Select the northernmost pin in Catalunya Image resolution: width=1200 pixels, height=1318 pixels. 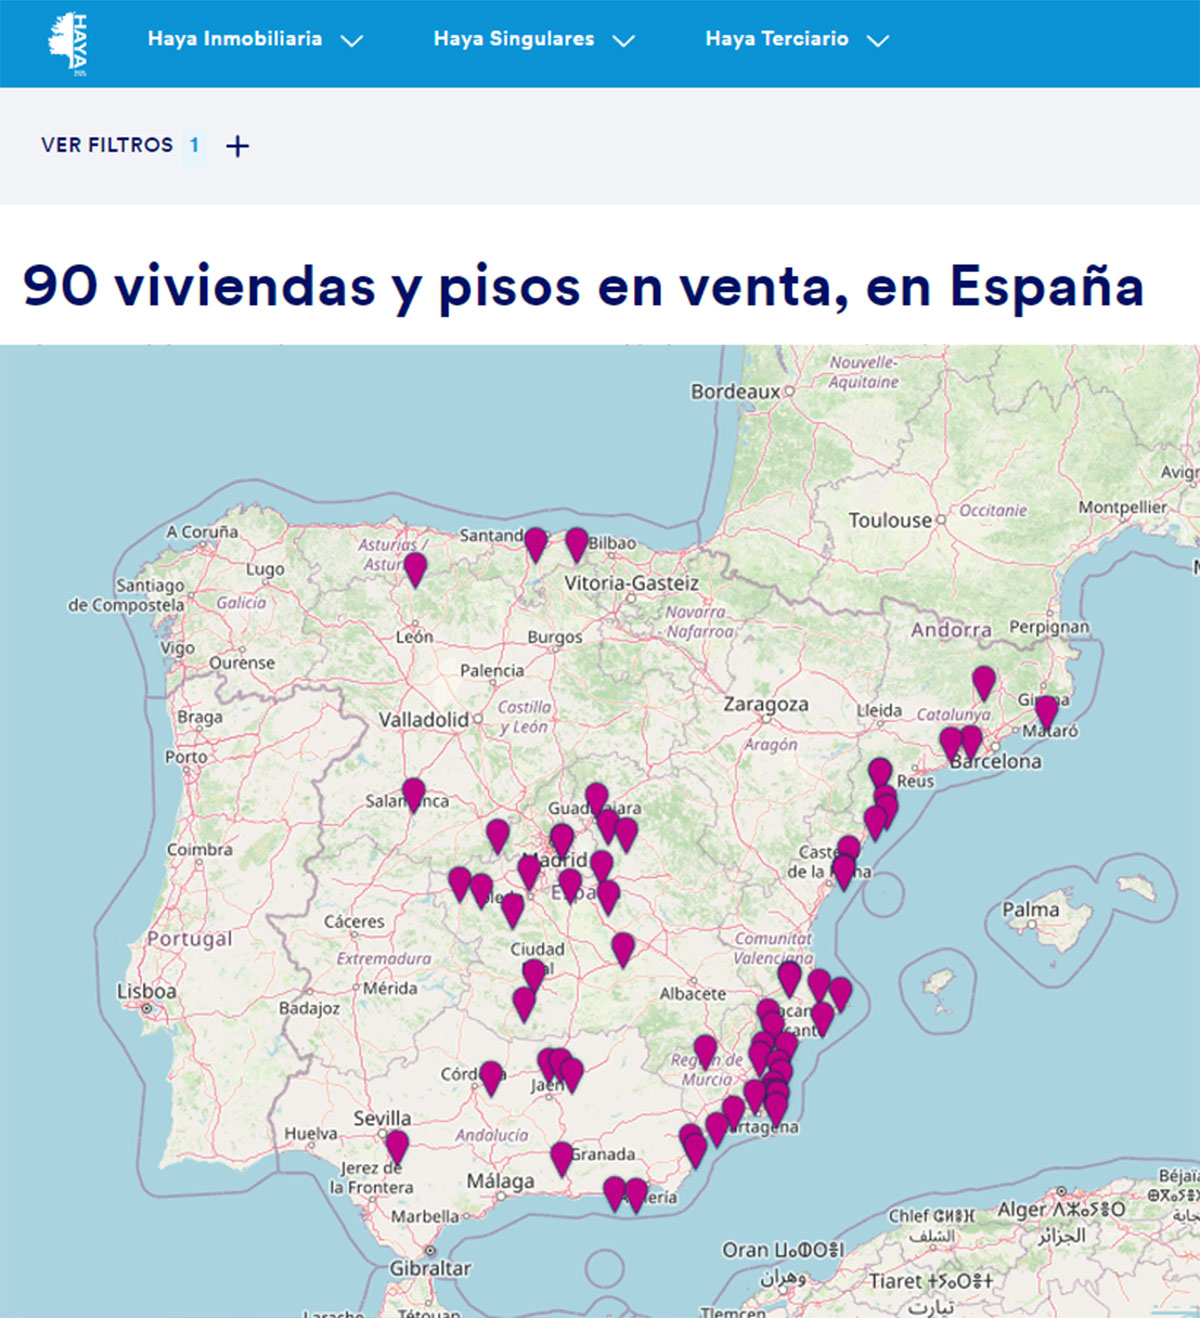[x=984, y=681]
